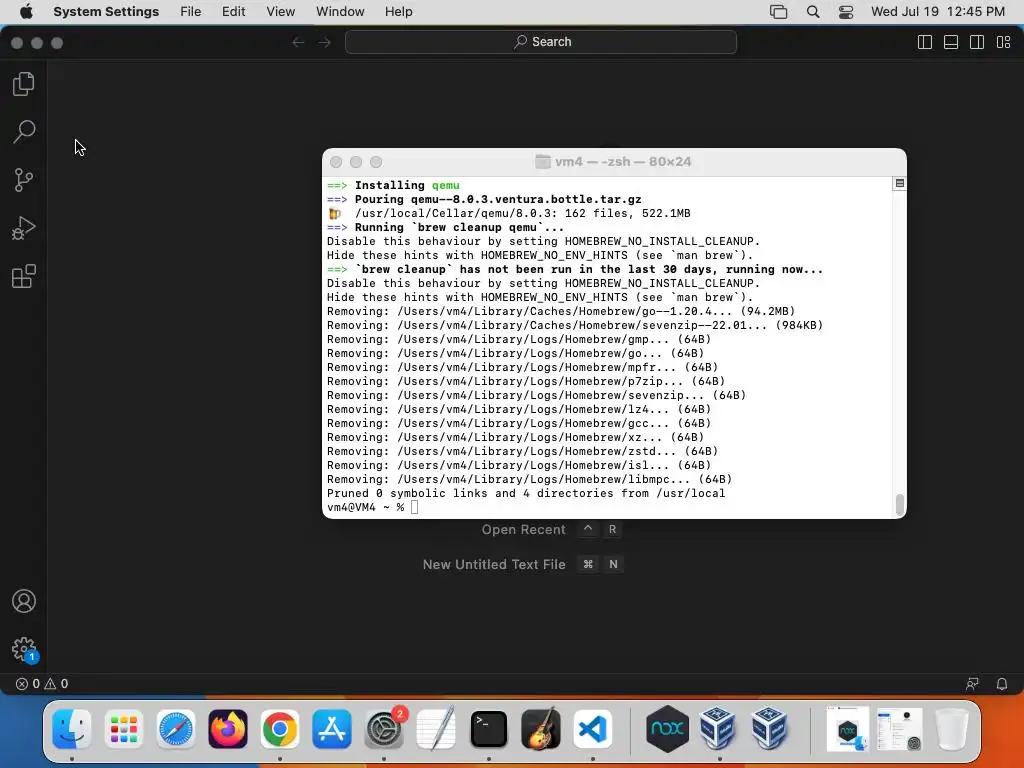Show errors and warnings in status bar
The image size is (1024, 768).
pyautogui.click(x=42, y=684)
